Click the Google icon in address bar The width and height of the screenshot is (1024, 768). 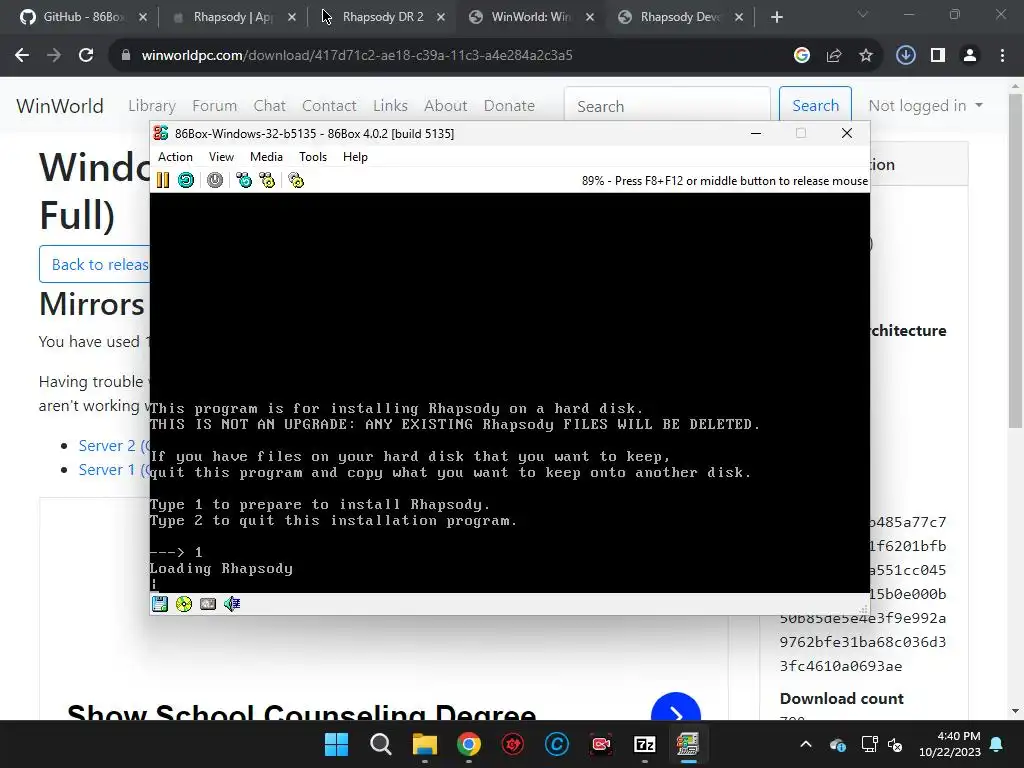802,56
